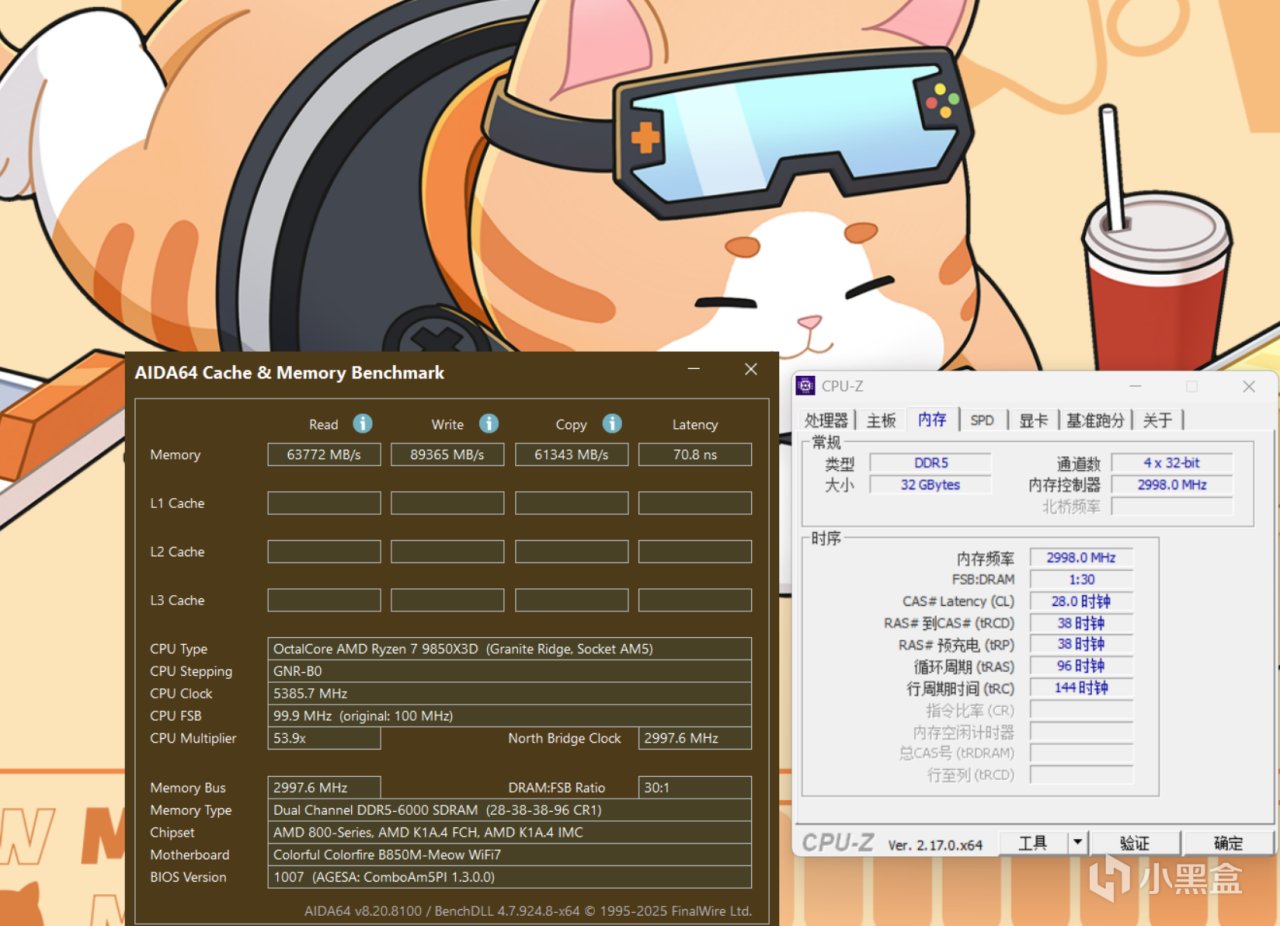Click the 类型 value DDR5 in CPU-Z
This screenshot has height=926, width=1280.
(x=930, y=463)
